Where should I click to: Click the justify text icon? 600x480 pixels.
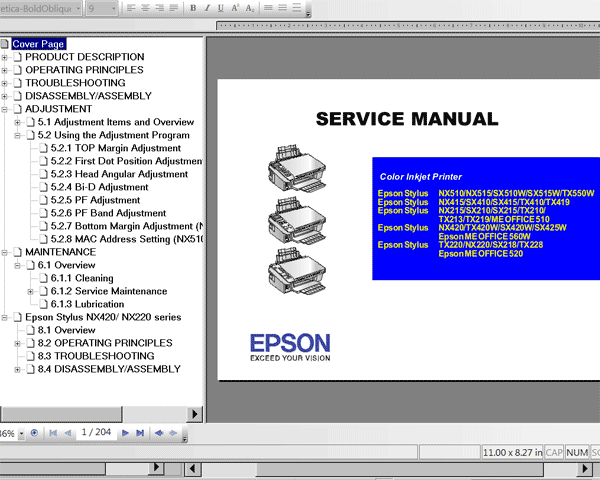[173, 8]
